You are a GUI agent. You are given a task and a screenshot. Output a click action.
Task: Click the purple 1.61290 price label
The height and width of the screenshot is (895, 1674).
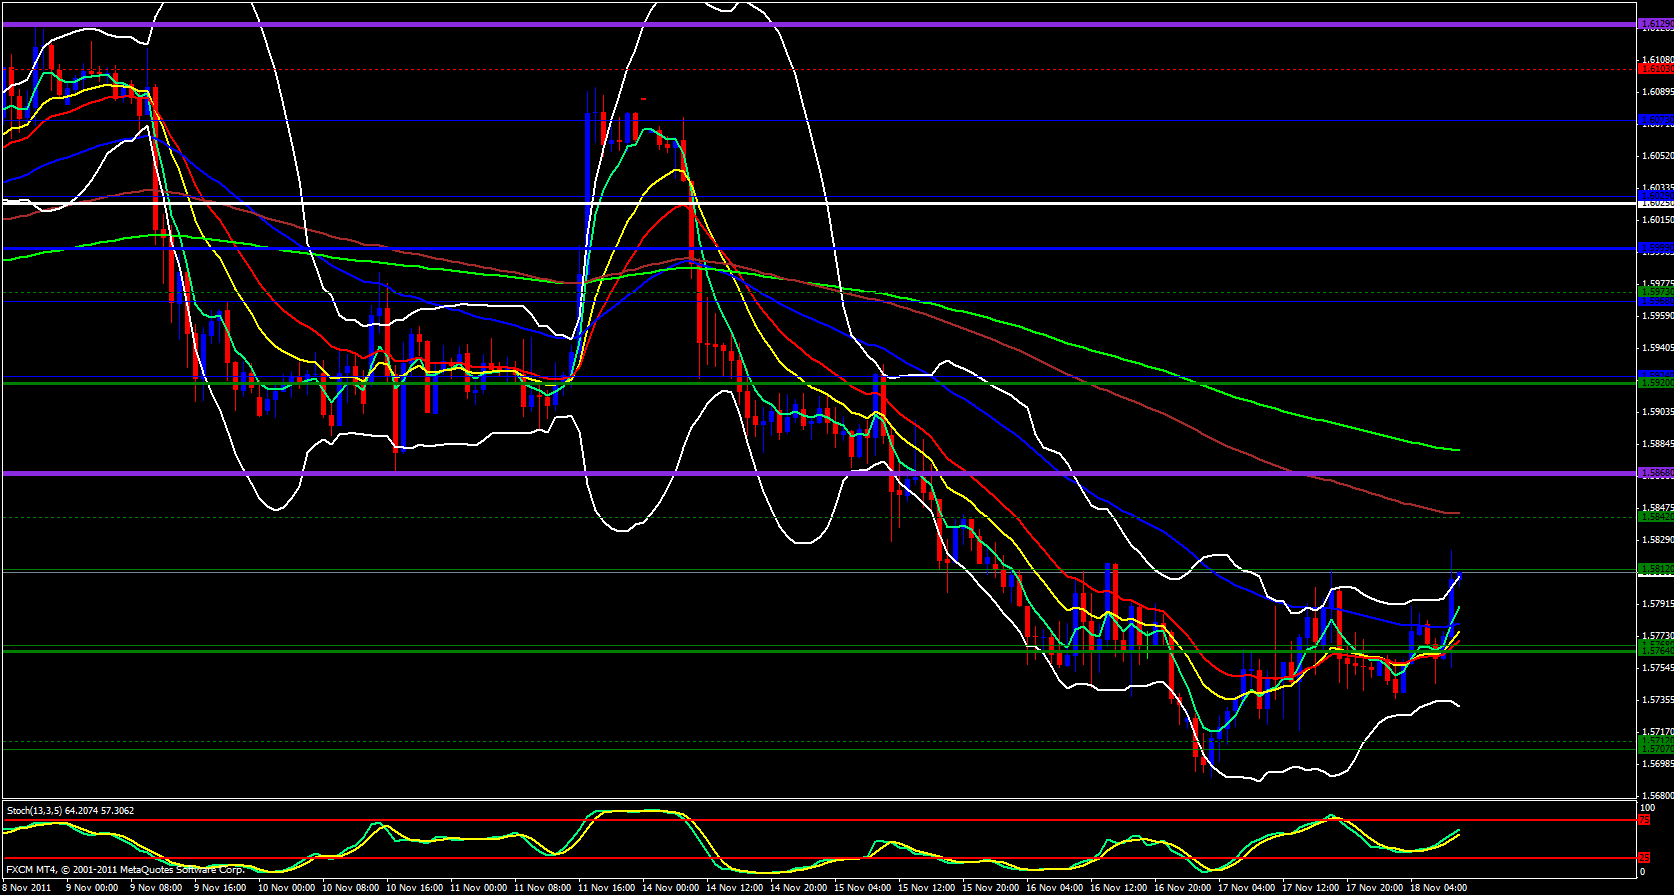click(x=1655, y=24)
